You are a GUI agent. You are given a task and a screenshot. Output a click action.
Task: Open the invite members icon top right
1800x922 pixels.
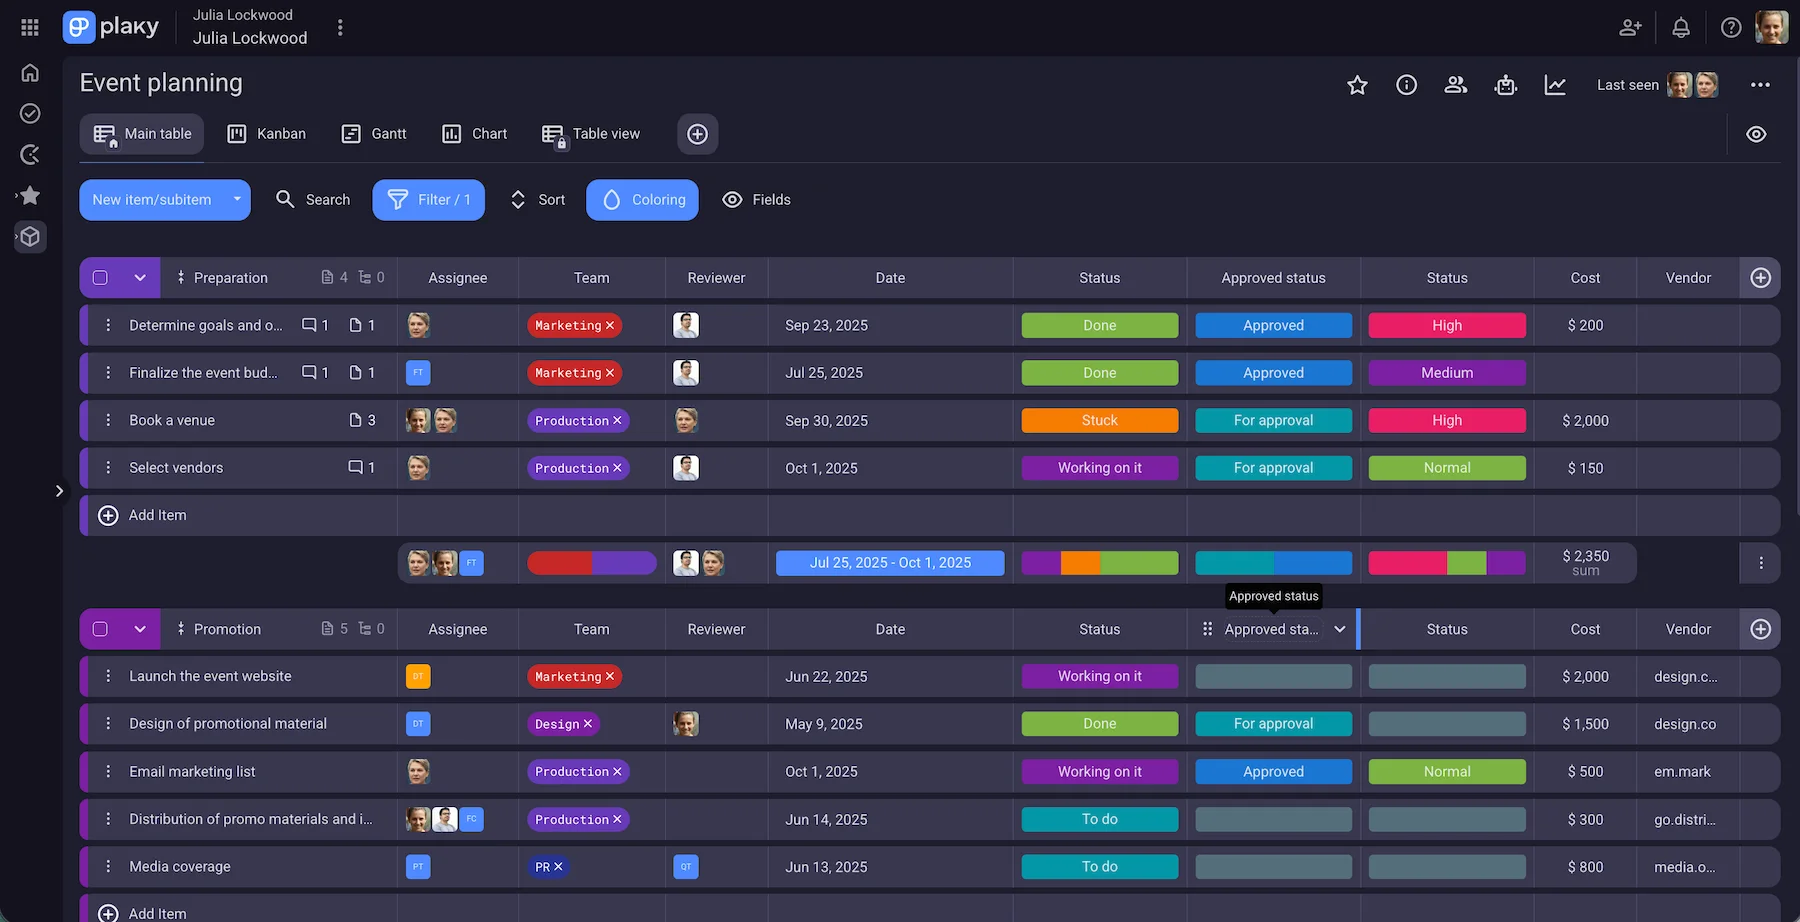point(1630,27)
